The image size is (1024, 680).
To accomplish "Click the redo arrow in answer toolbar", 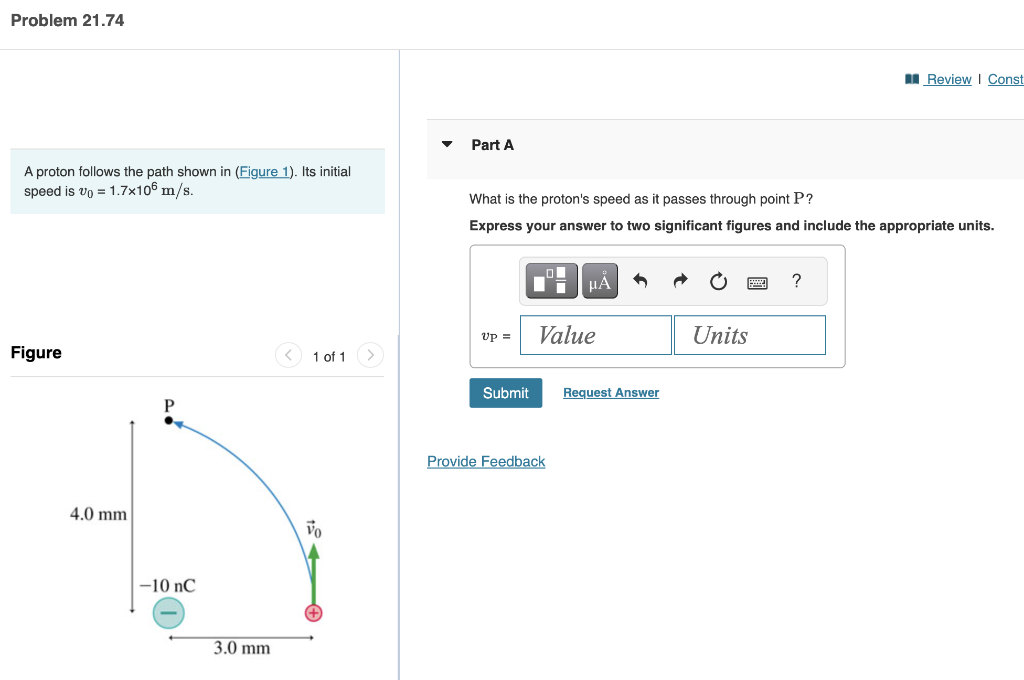I will click(x=678, y=281).
